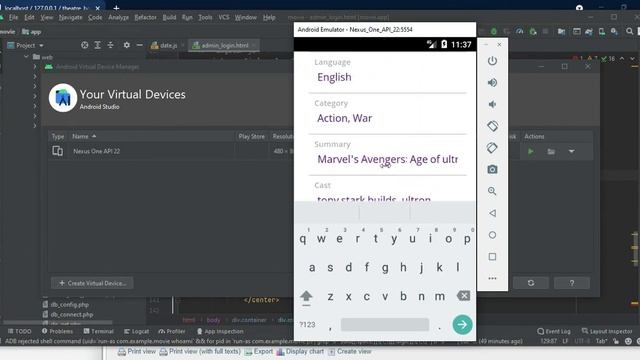Switch to admin_login.html editor tab
640x360 pixels.
pos(224,45)
